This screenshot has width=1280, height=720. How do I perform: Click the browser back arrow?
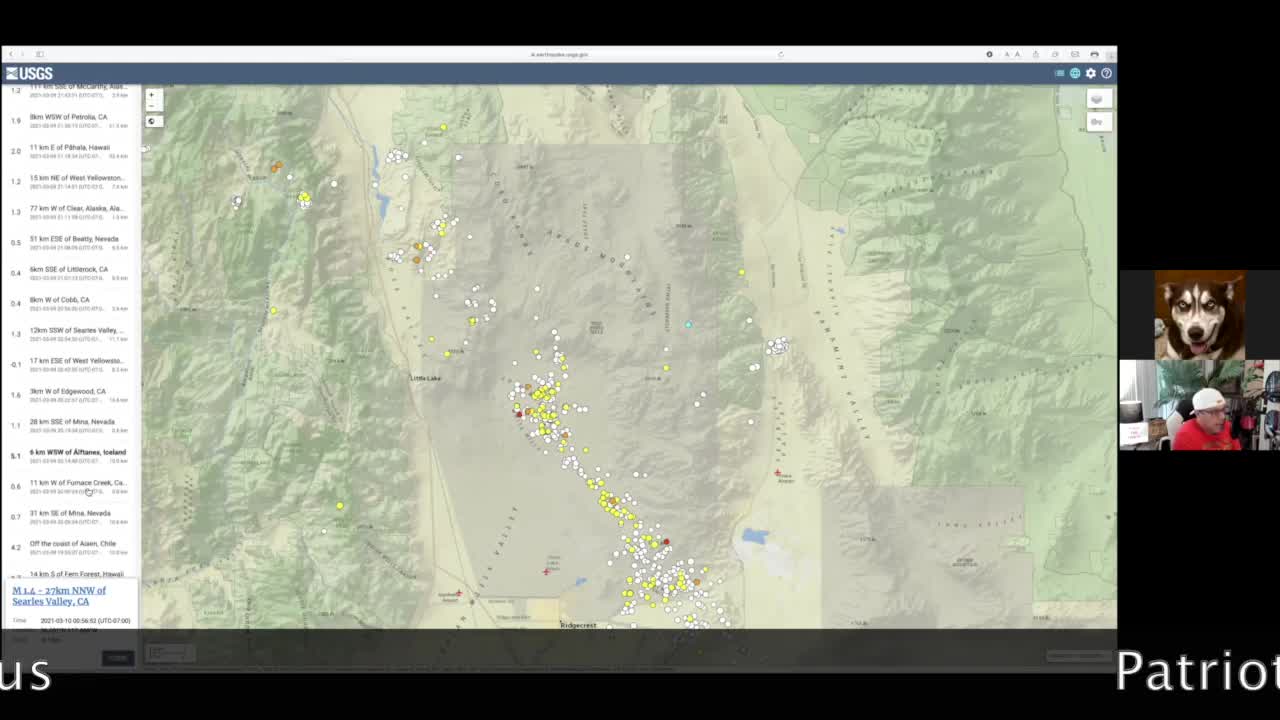pos(11,54)
